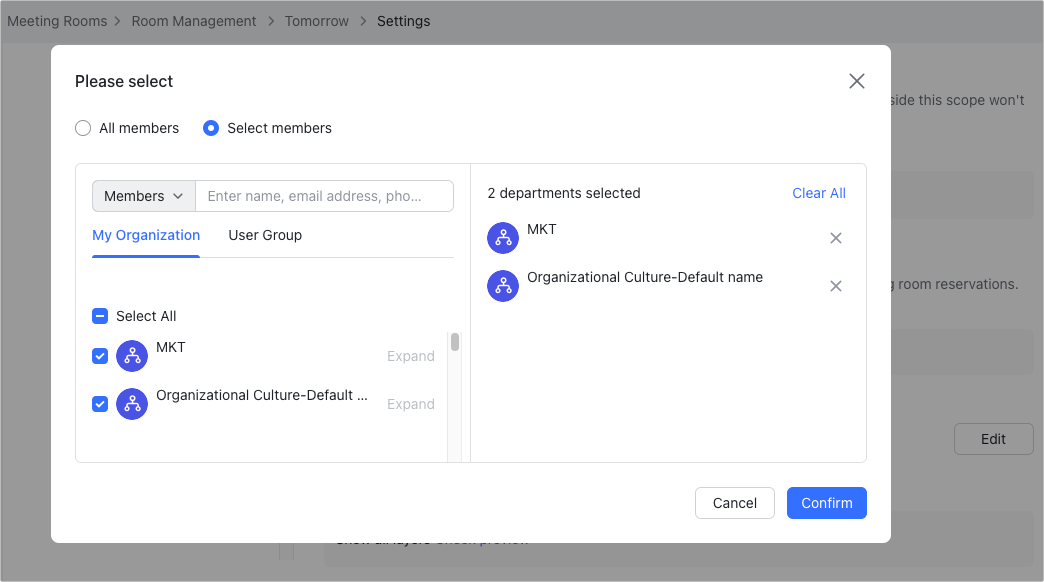The image size is (1044, 582).
Task: Click the organization list scrollbar
Action: 455,342
